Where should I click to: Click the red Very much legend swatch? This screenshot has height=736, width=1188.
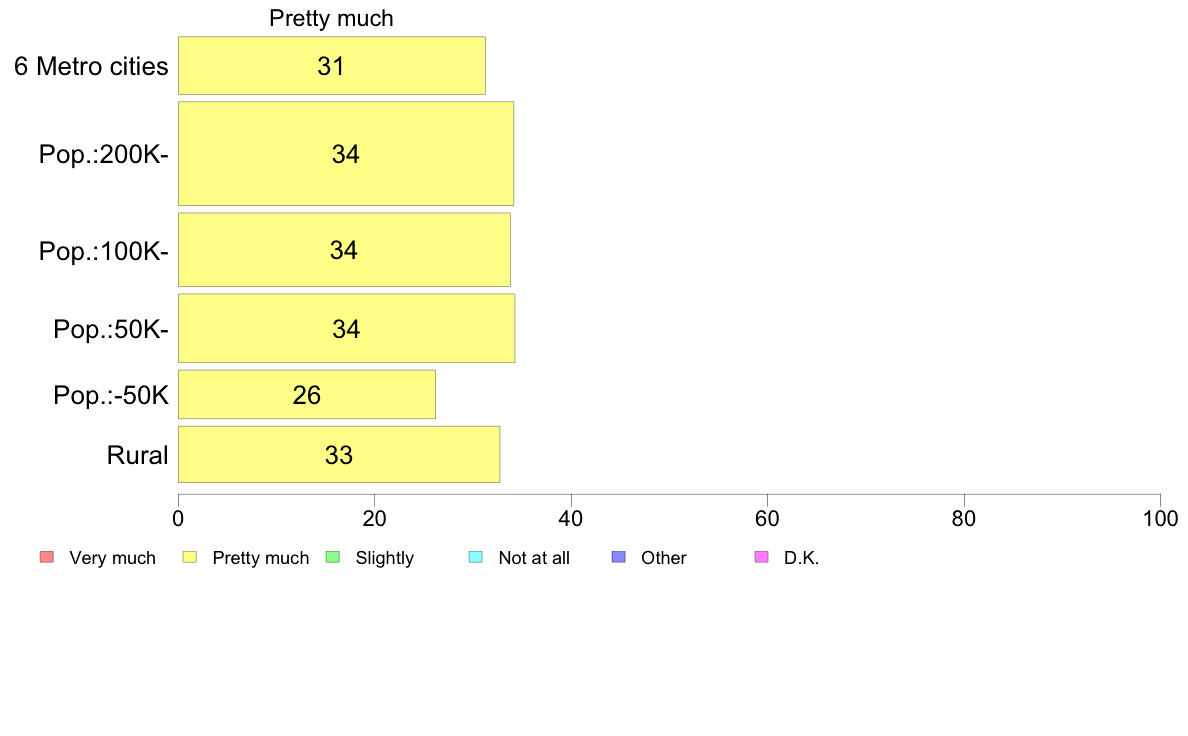click(x=47, y=557)
